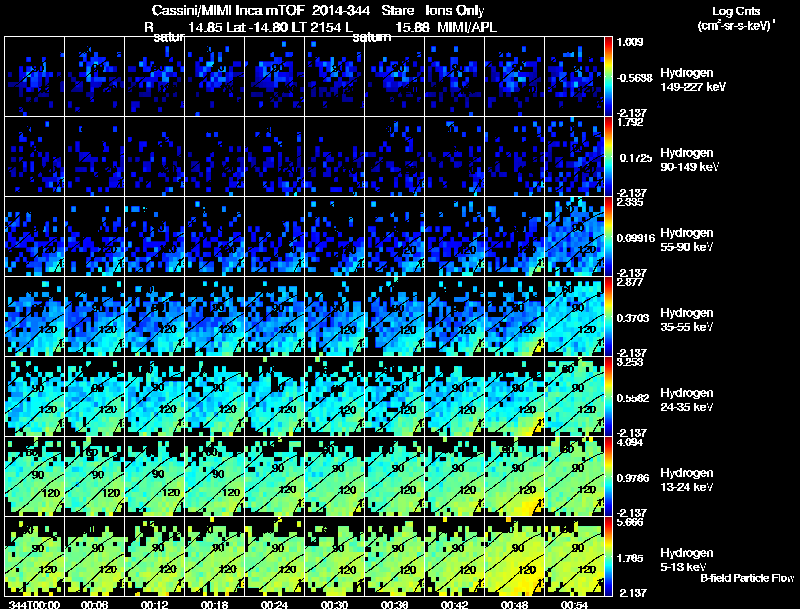Open the Hydrogen 149-227 keV panel at 00:24
Image resolution: width=800 pixels, height=609 pixels.
274,77
